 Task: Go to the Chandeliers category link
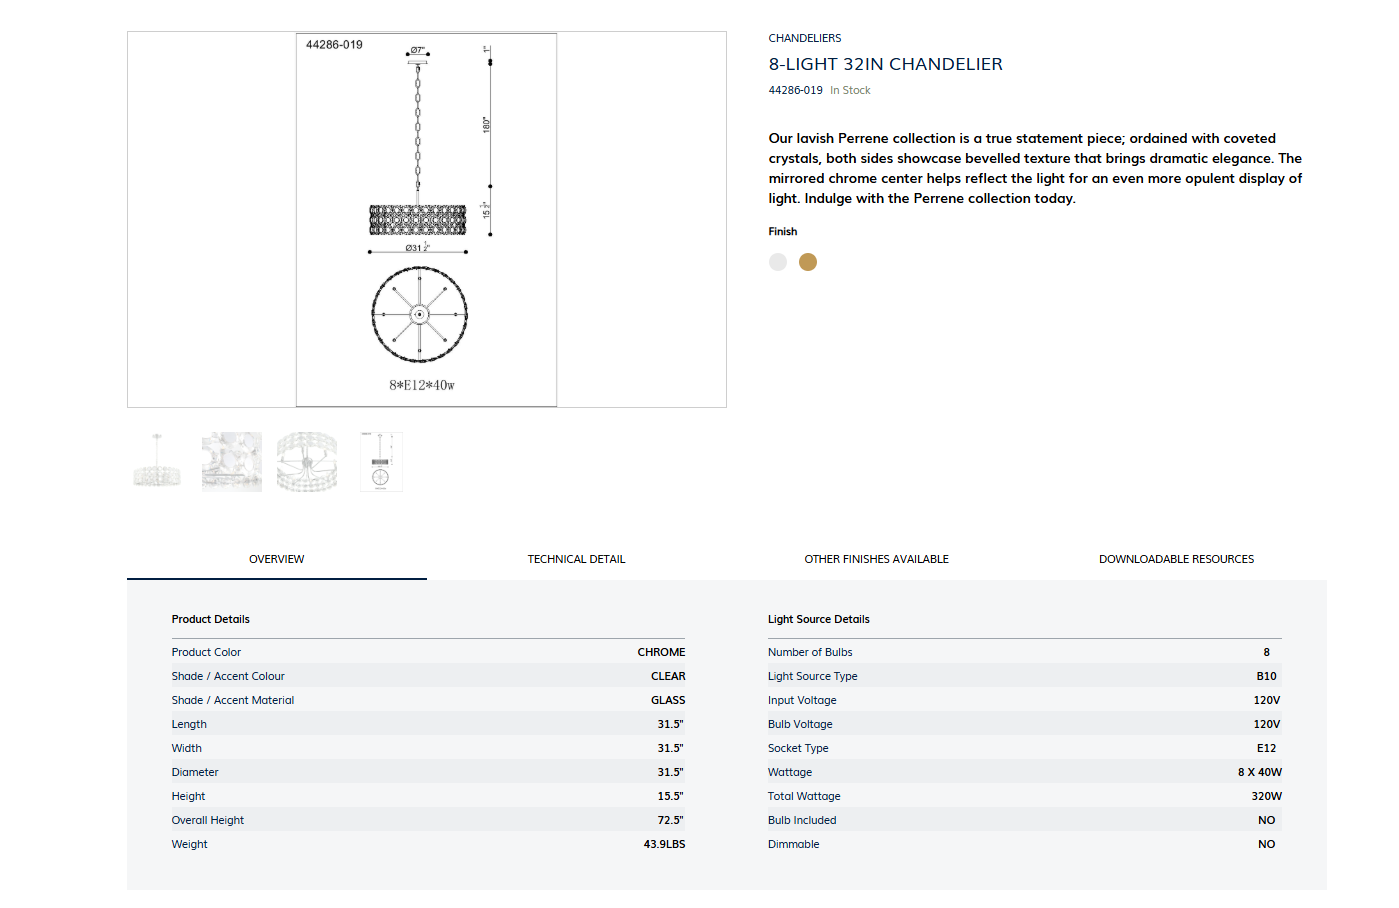(805, 38)
